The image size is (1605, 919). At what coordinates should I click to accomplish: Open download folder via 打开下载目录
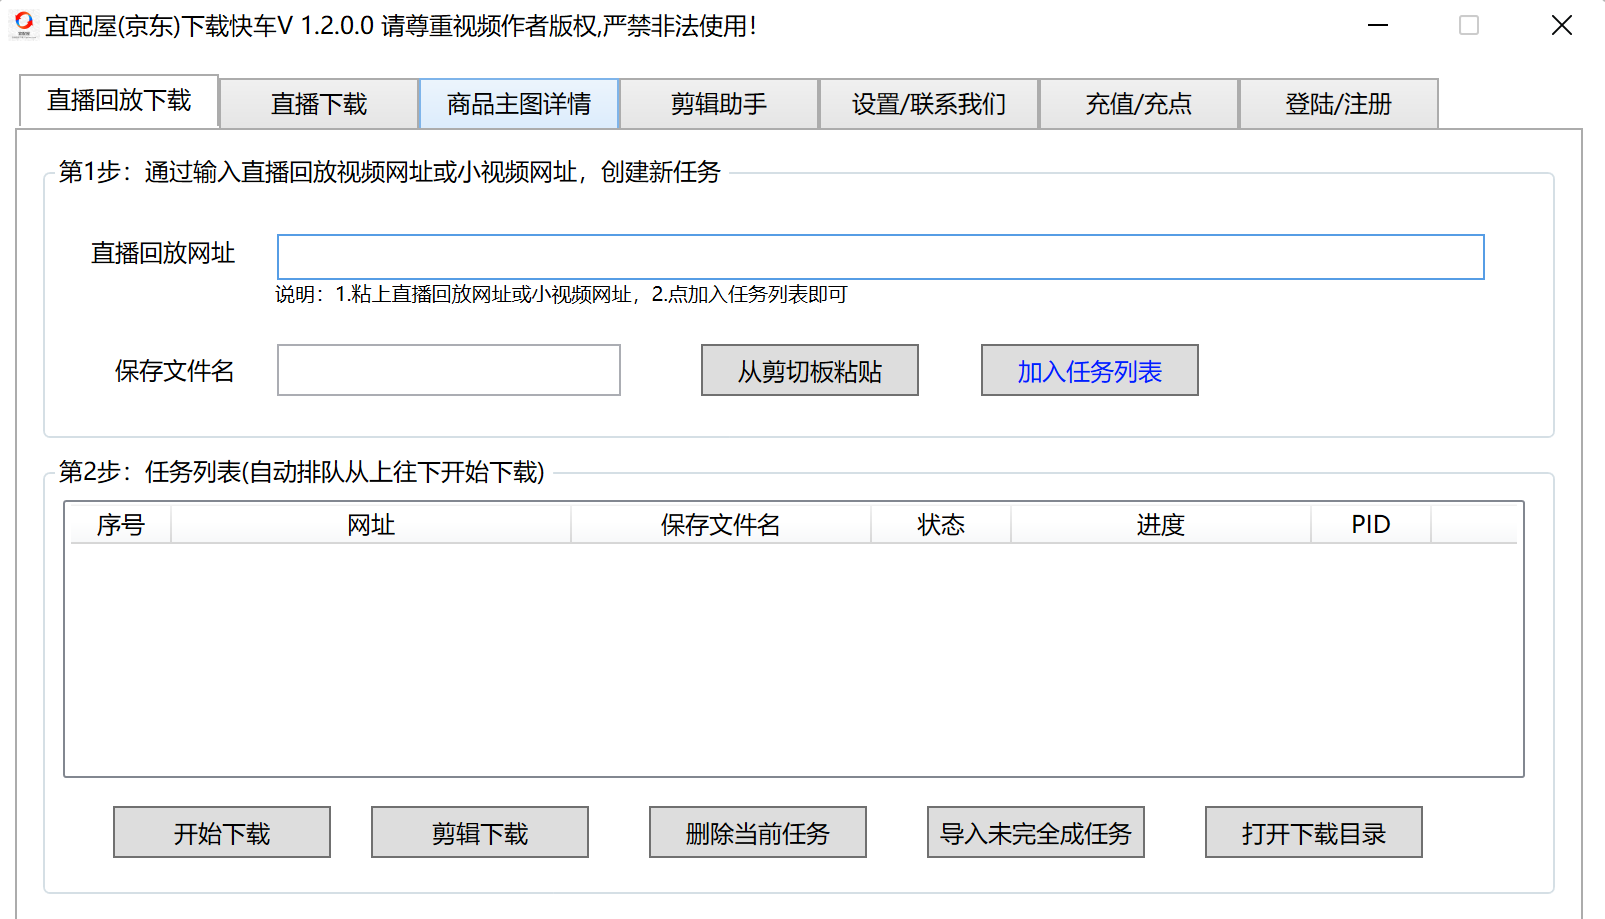1314,832
